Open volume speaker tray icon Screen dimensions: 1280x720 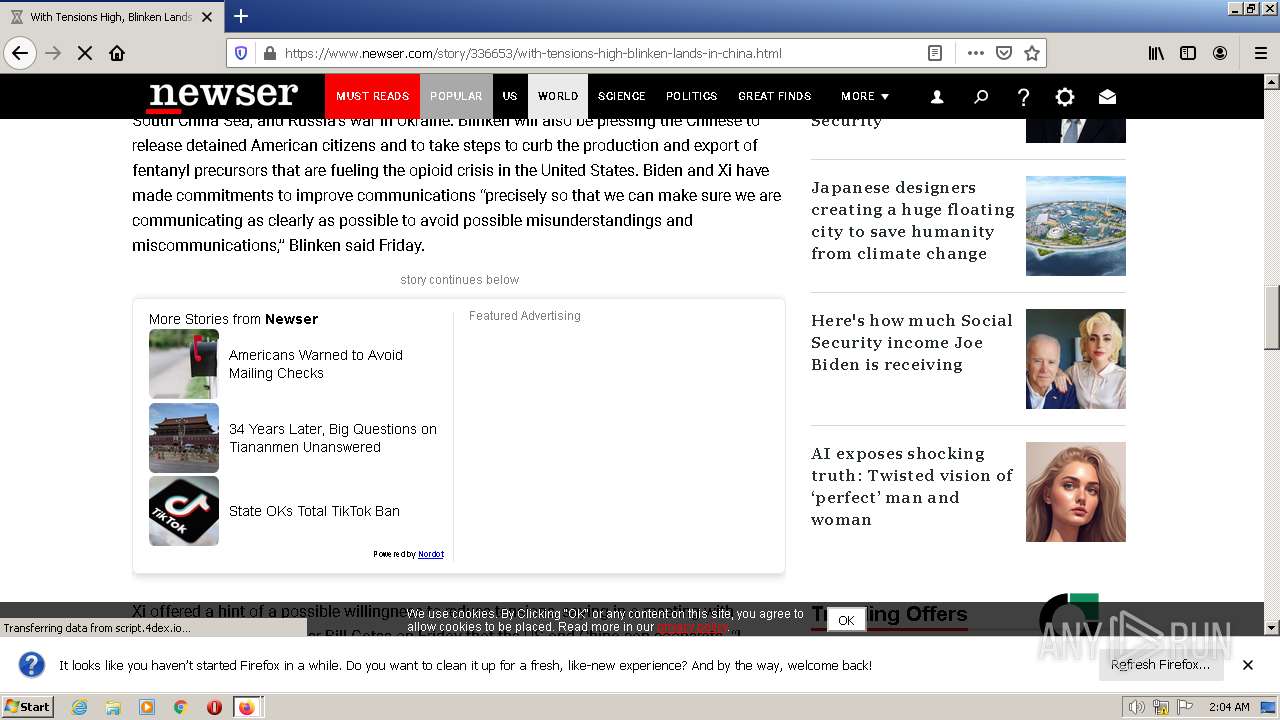1137,707
